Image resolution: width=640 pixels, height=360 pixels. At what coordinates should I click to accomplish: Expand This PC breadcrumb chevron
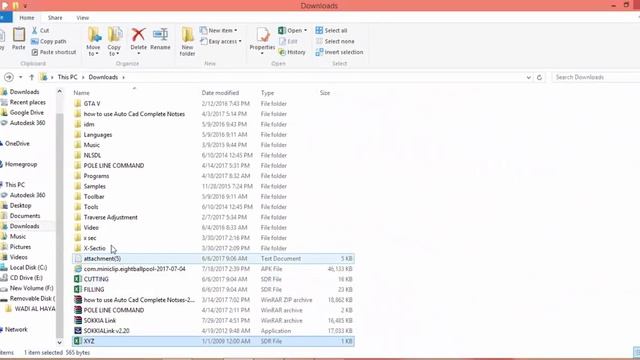click(83, 77)
